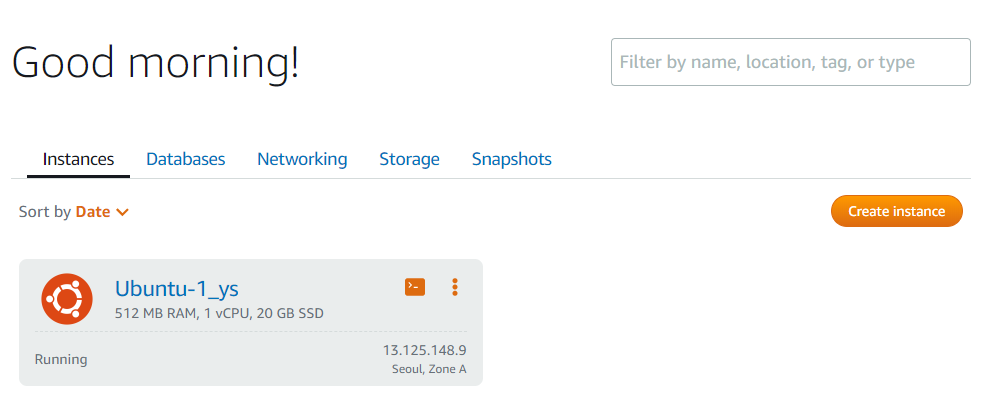995x406 pixels.
Task: Click the IP address 13.125.148.9
Action: 424,350
